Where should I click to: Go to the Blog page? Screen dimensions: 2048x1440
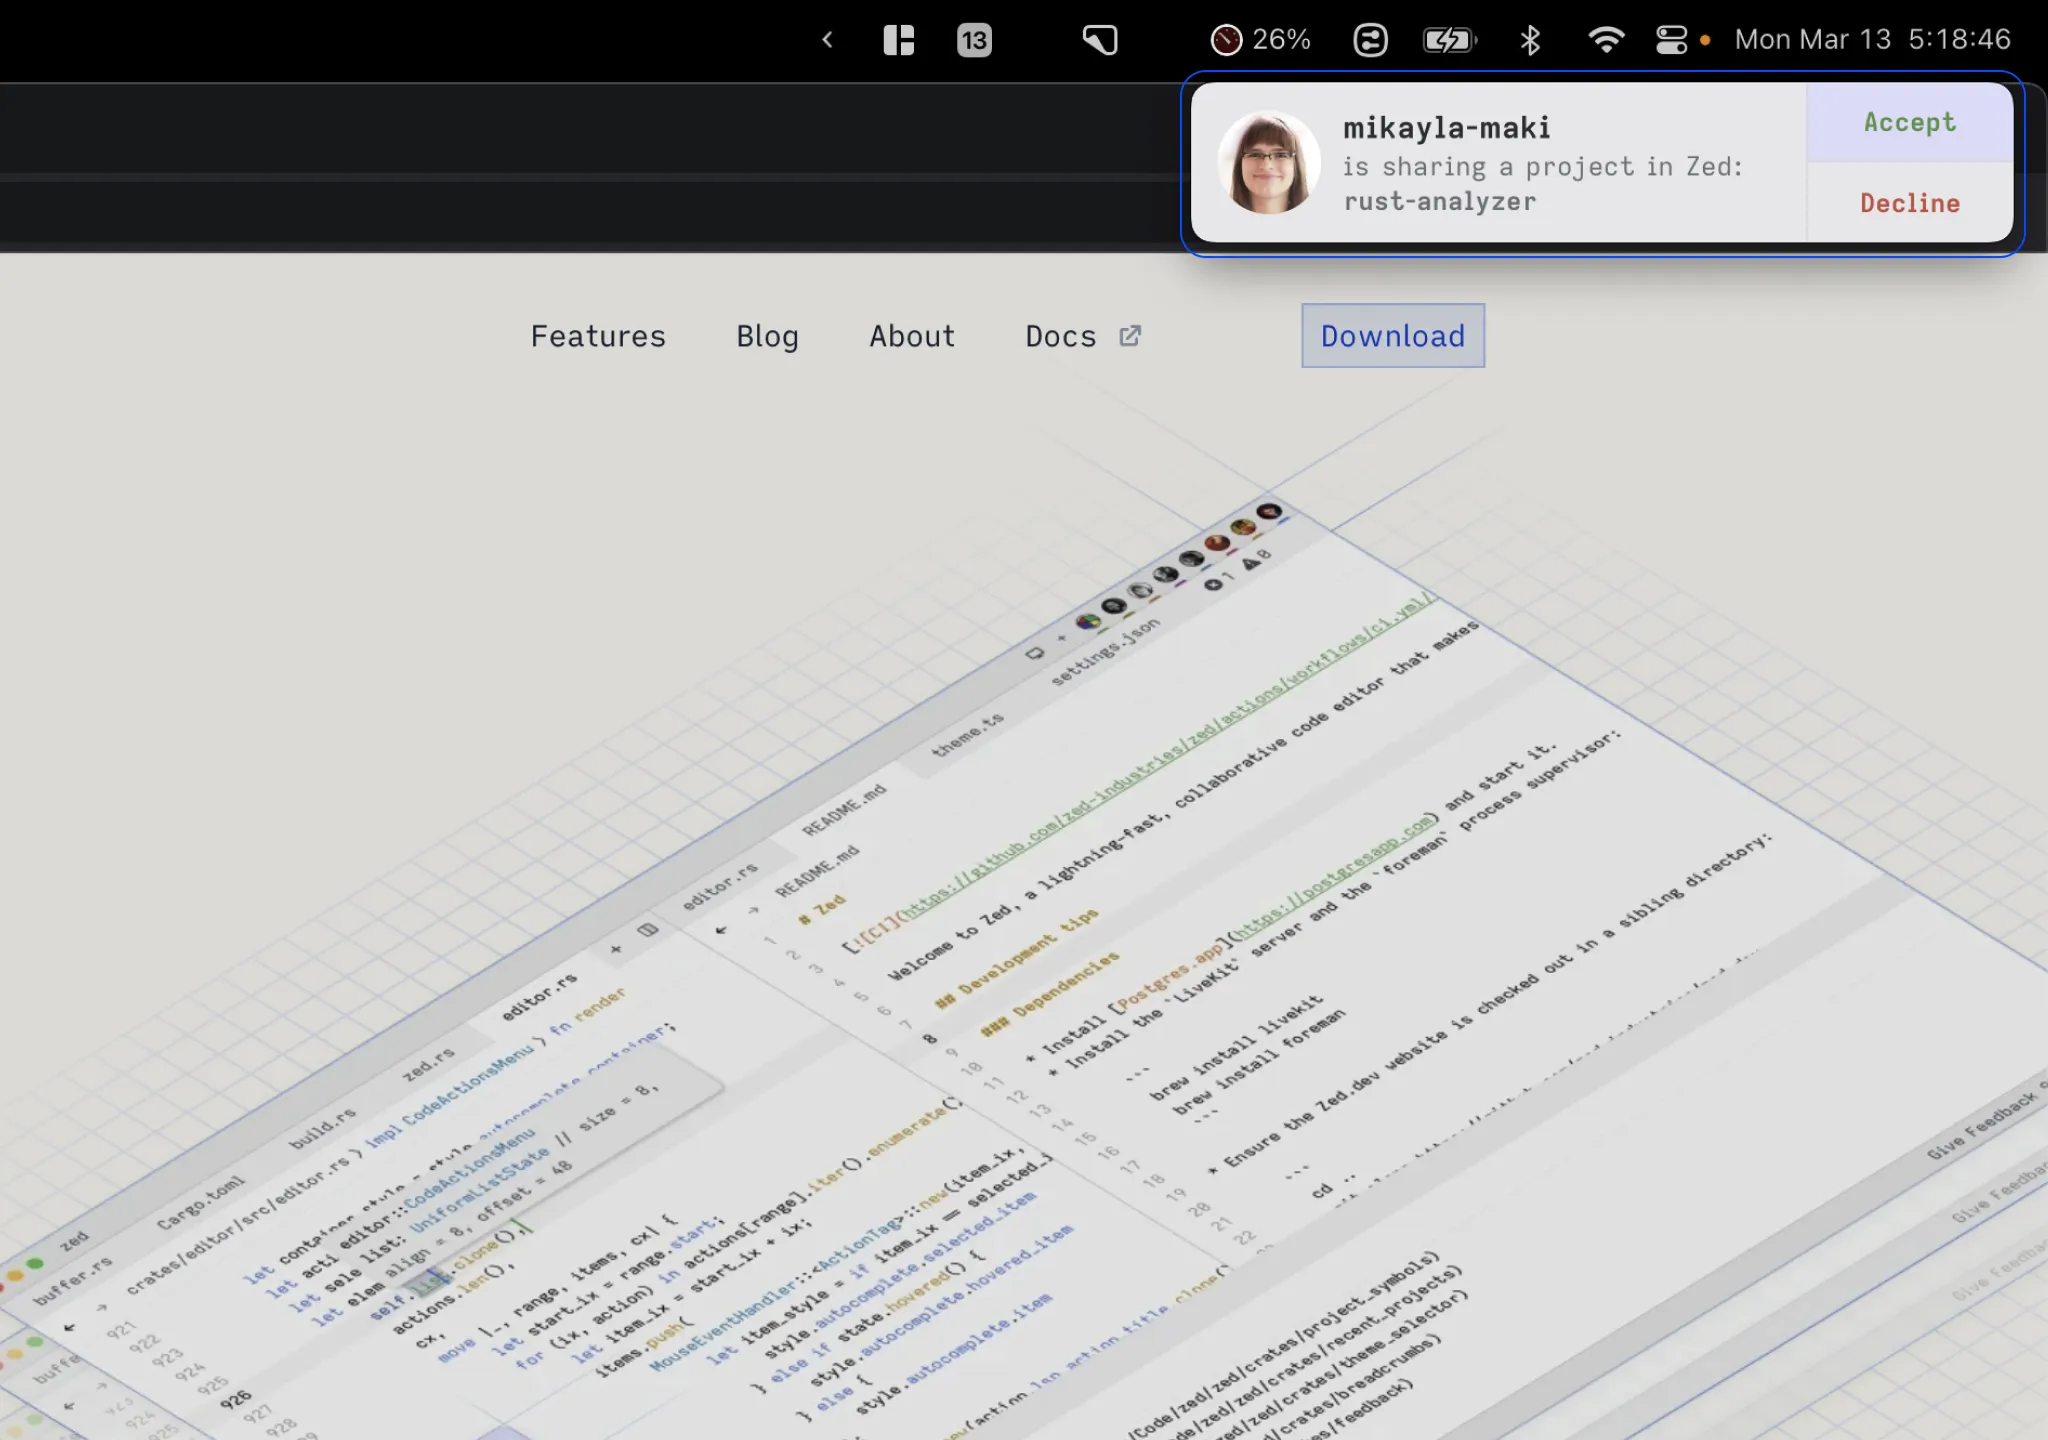(767, 336)
